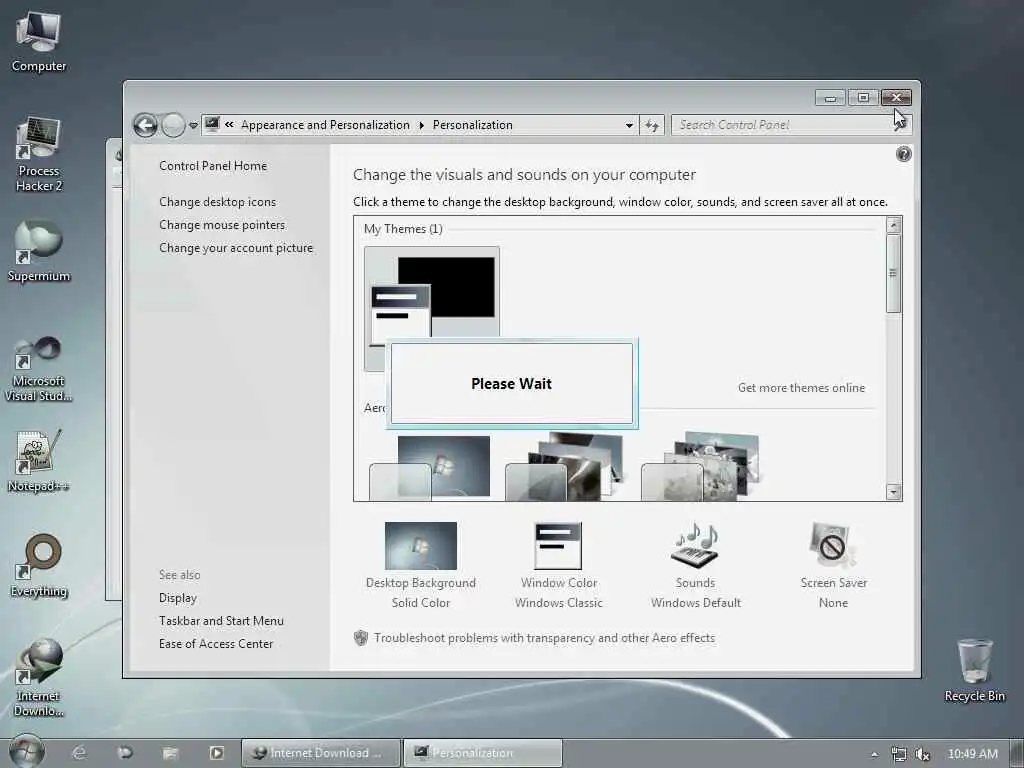Screen dimensions: 1024x768
Task: Open Desktop Background settings
Action: (421, 566)
